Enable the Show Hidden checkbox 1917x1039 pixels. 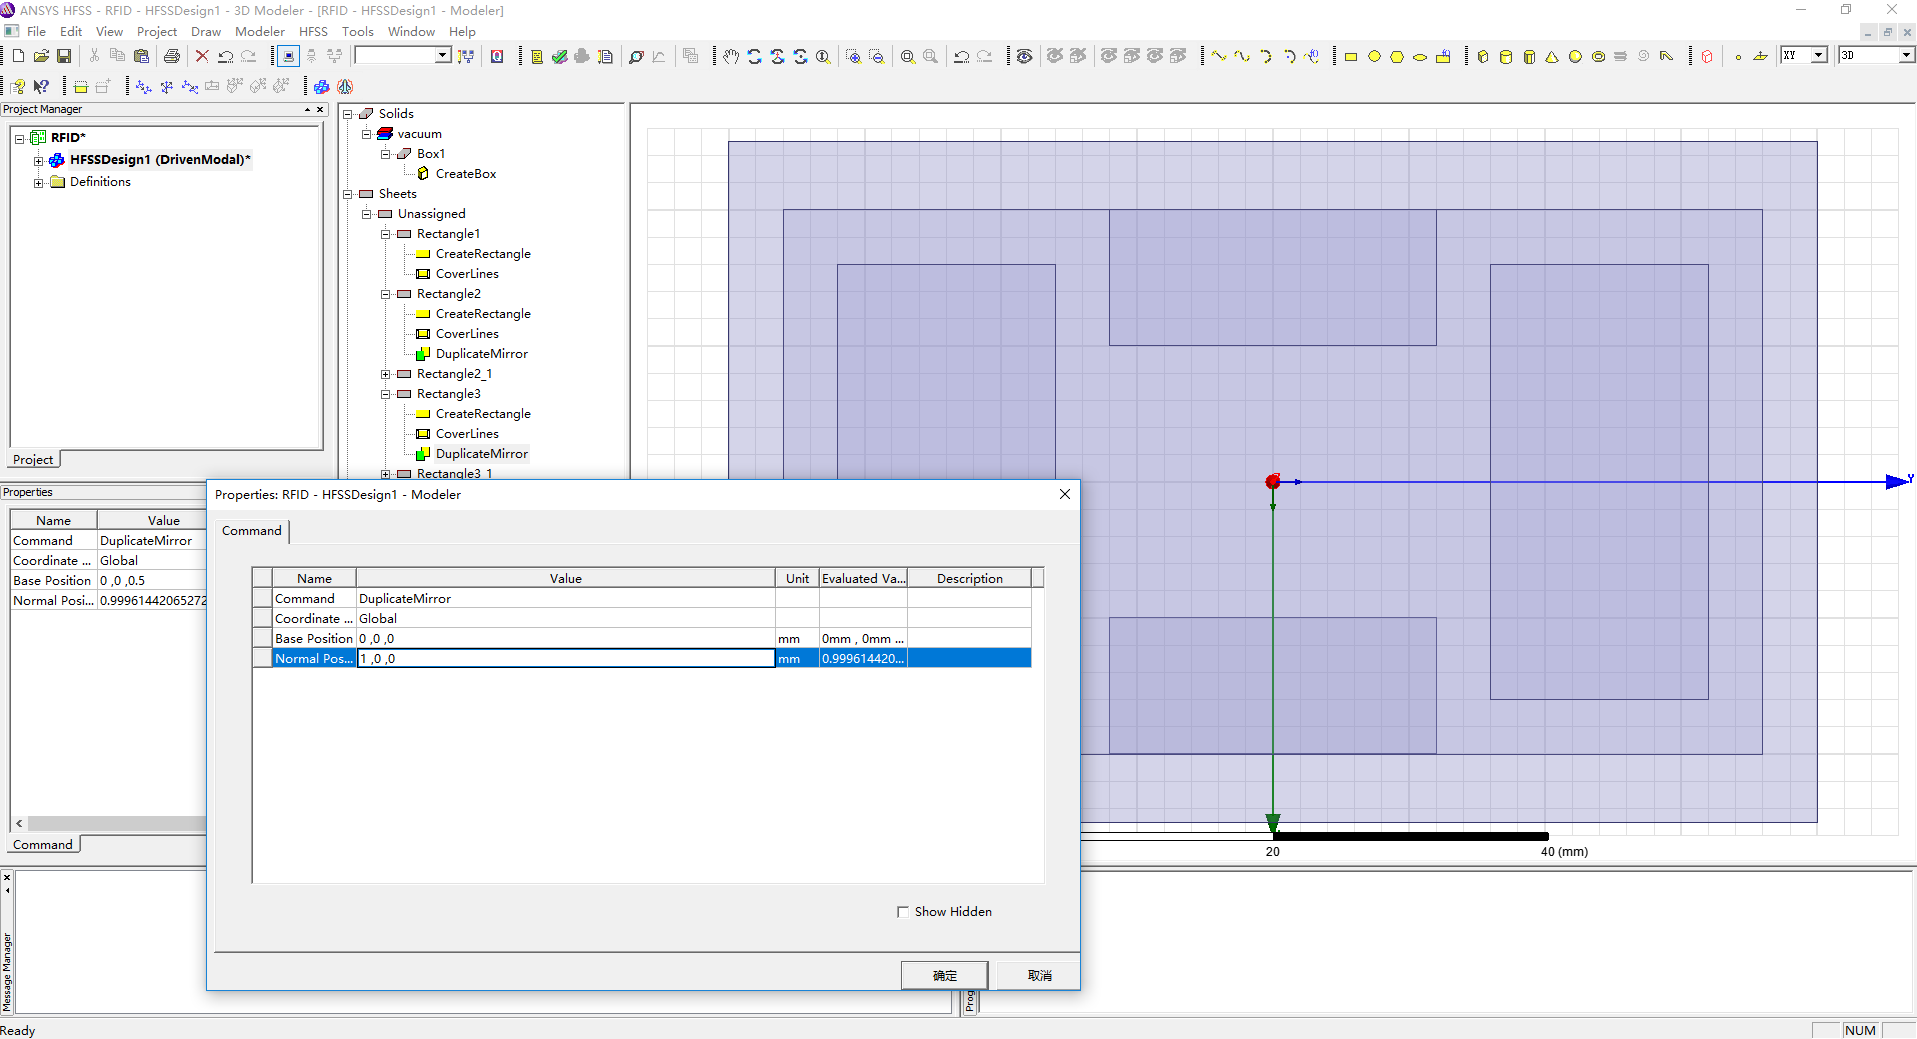tap(903, 912)
